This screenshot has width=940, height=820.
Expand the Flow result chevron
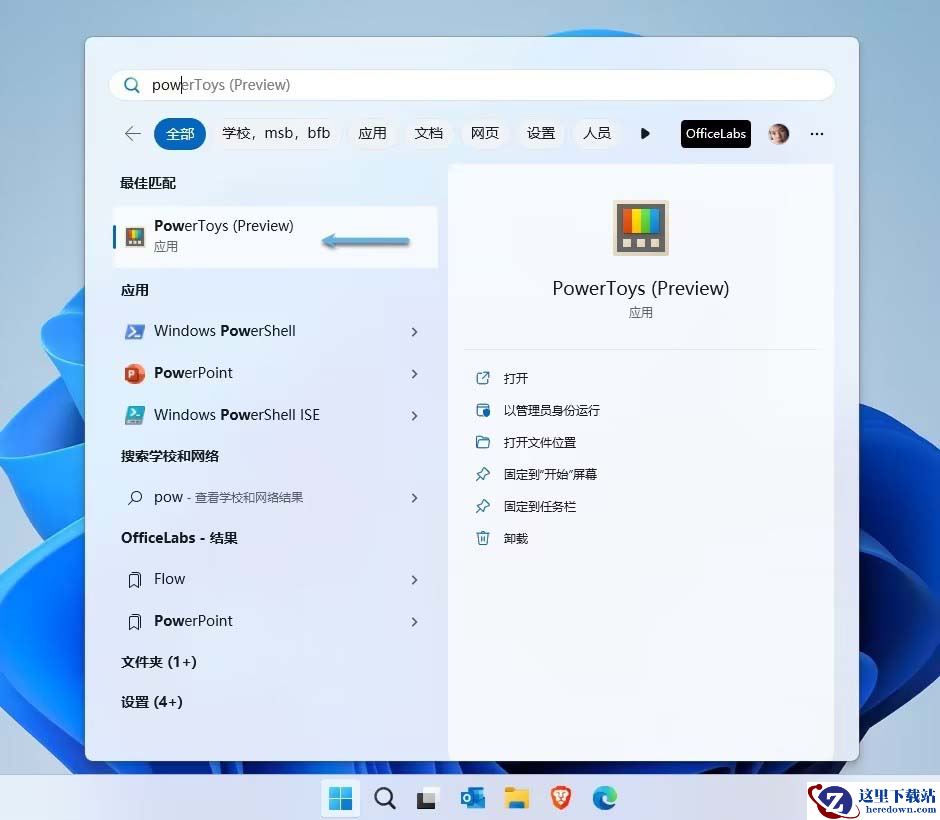tap(414, 580)
